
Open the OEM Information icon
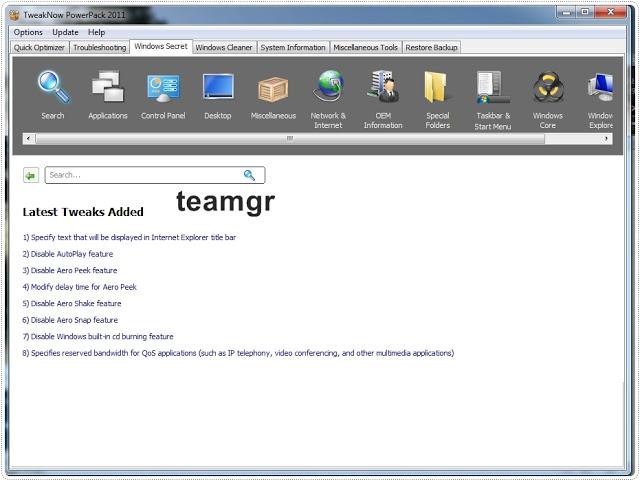383,86
